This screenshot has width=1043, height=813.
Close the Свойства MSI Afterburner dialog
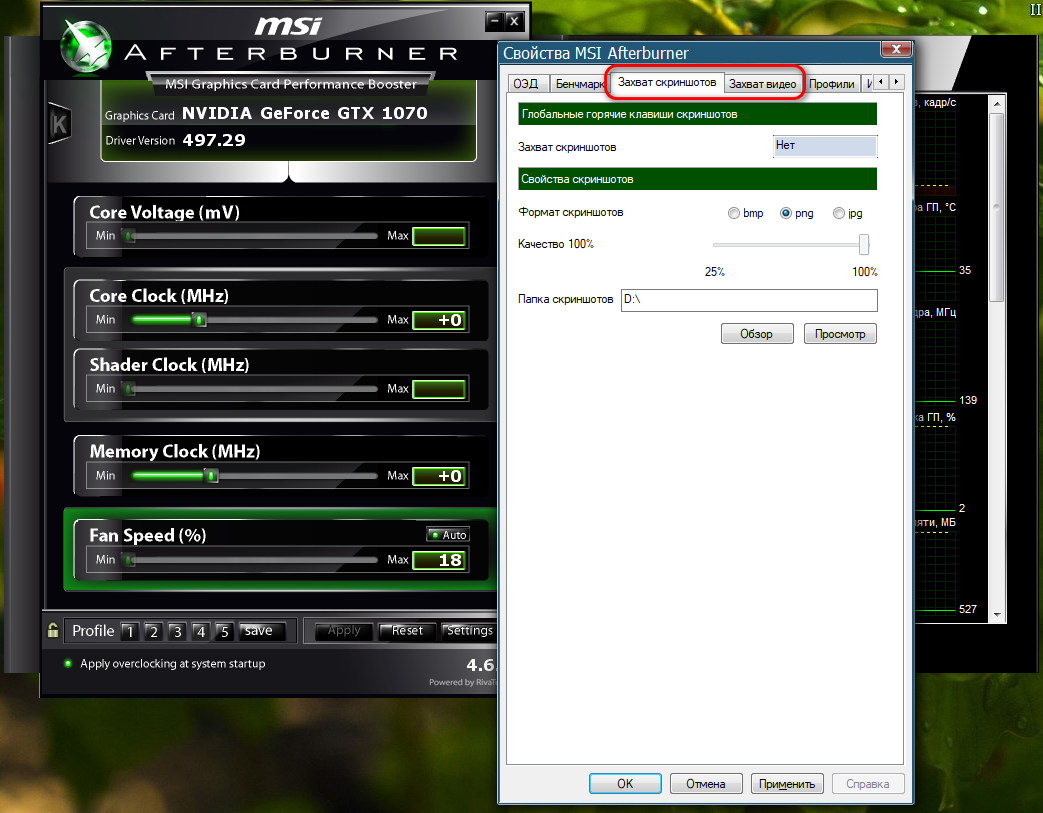click(x=896, y=49)
